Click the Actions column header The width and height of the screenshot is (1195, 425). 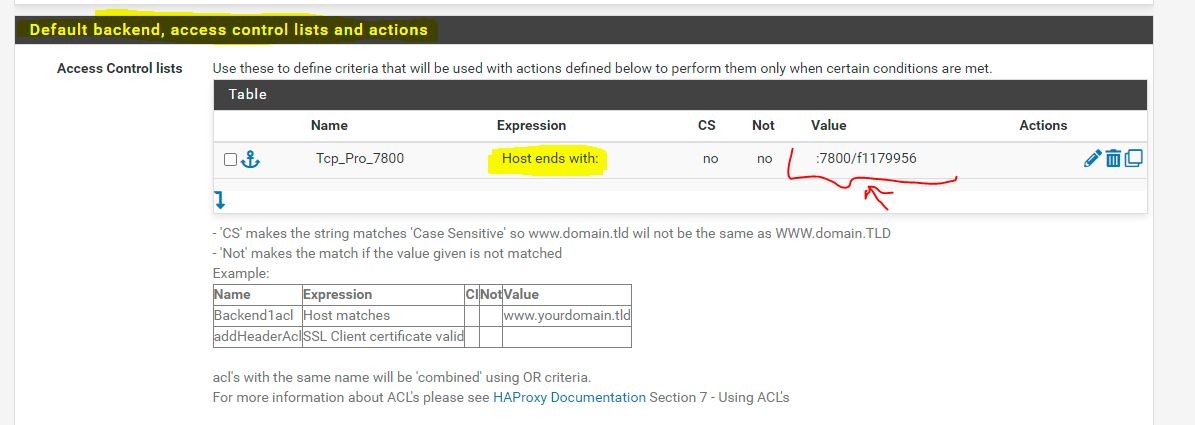tap(1043, 125)
